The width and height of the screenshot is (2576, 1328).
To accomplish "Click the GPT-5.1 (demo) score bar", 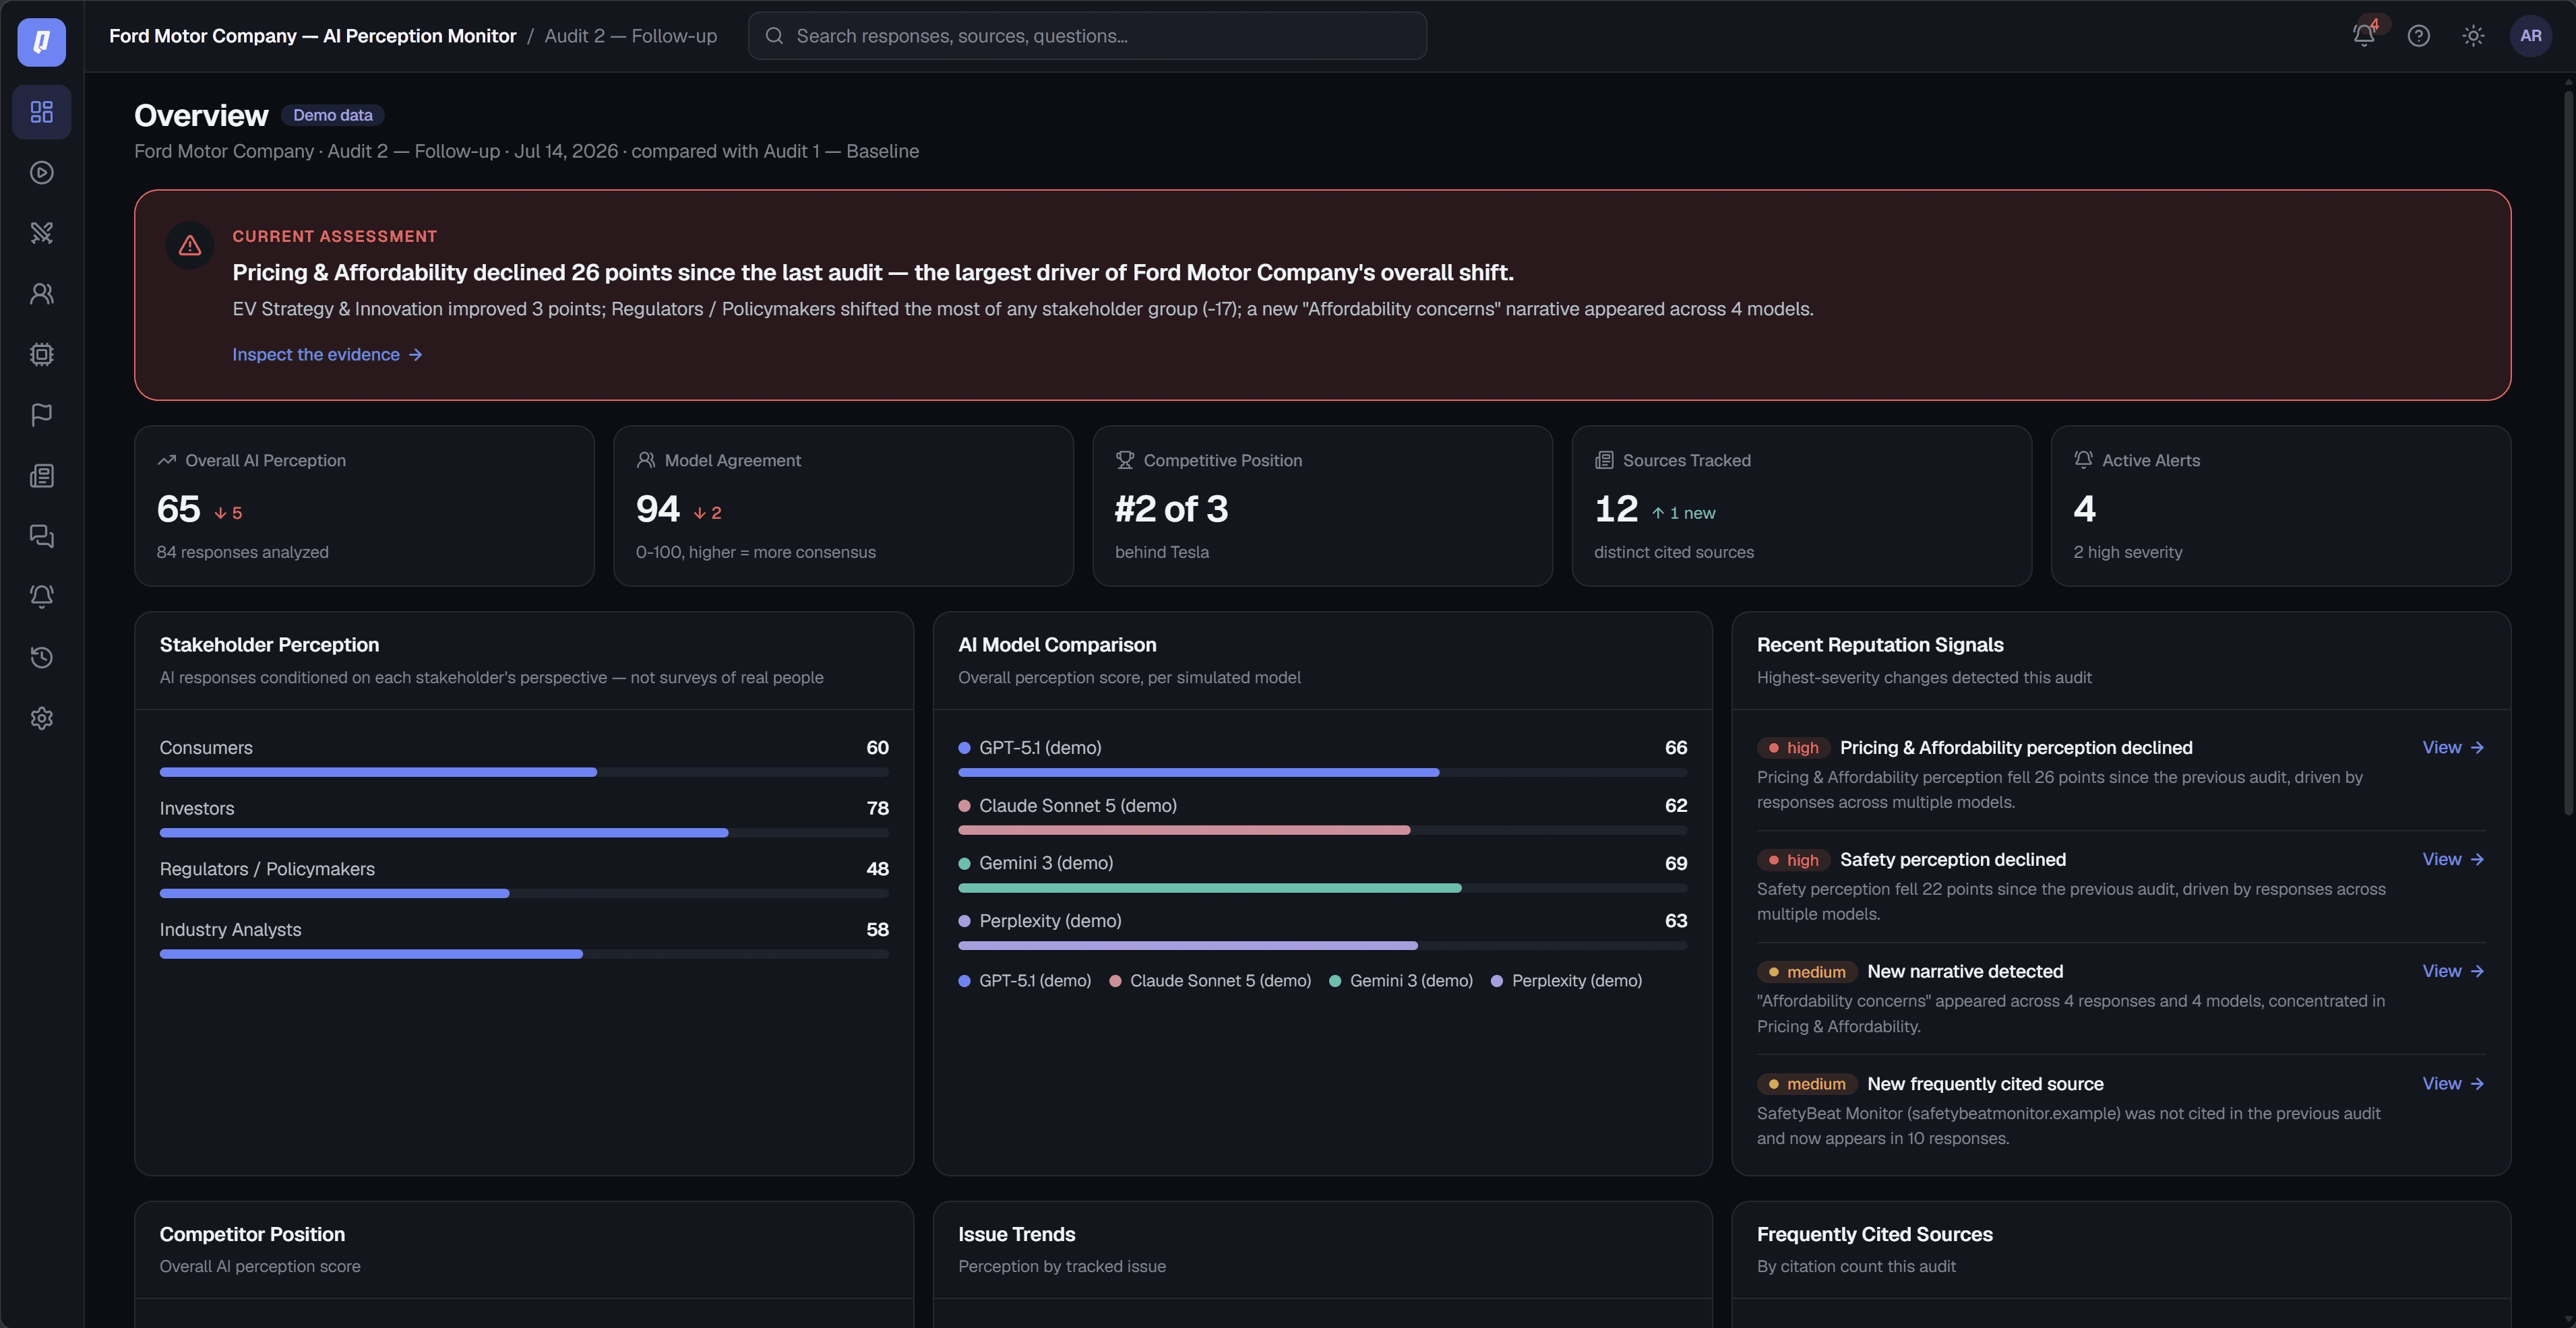I will (1322, 772).
